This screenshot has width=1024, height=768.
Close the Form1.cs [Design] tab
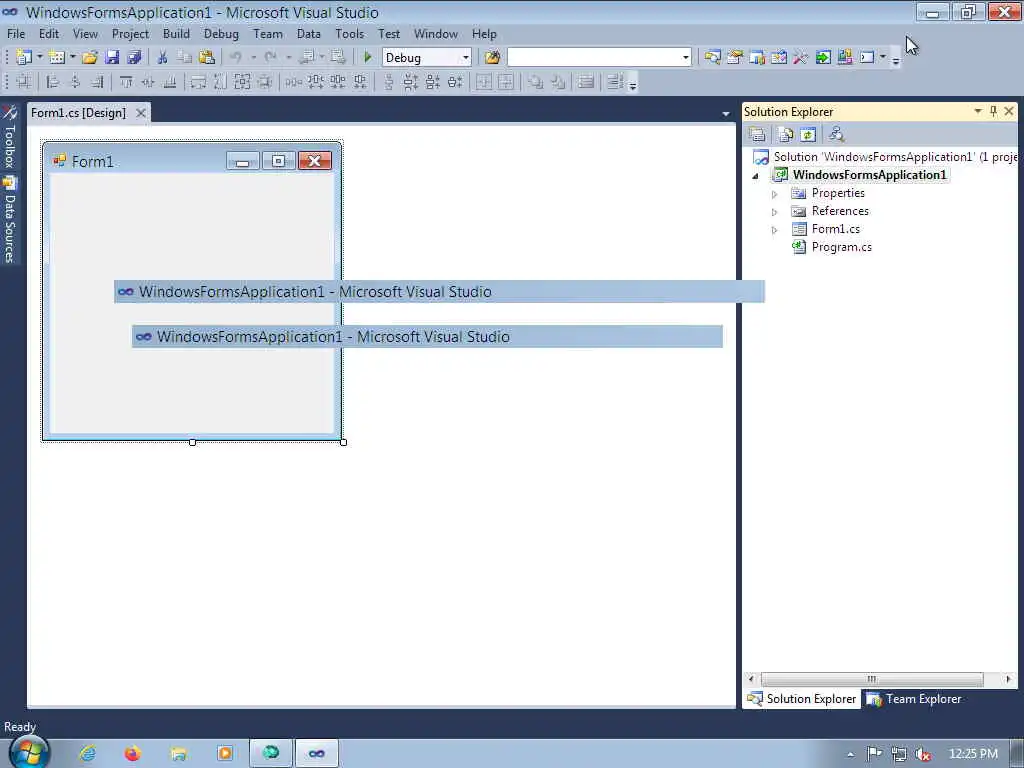140,113
